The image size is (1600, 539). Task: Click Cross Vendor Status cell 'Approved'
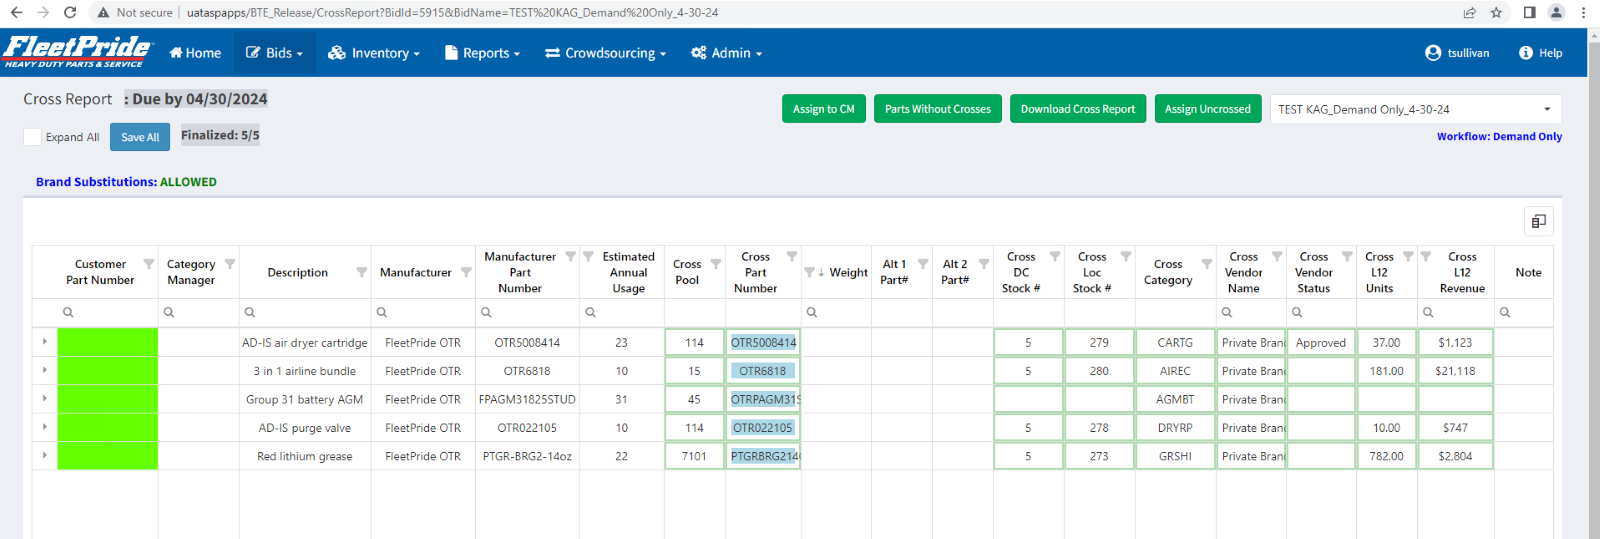coord(1321,342)
